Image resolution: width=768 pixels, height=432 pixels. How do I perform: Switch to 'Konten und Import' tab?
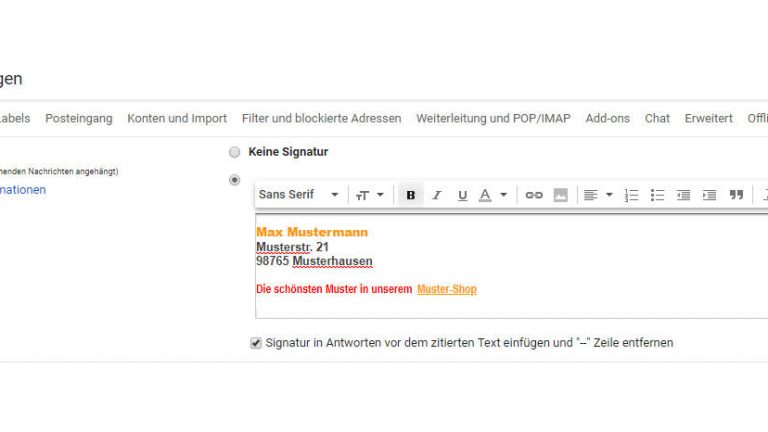[177, 118]
